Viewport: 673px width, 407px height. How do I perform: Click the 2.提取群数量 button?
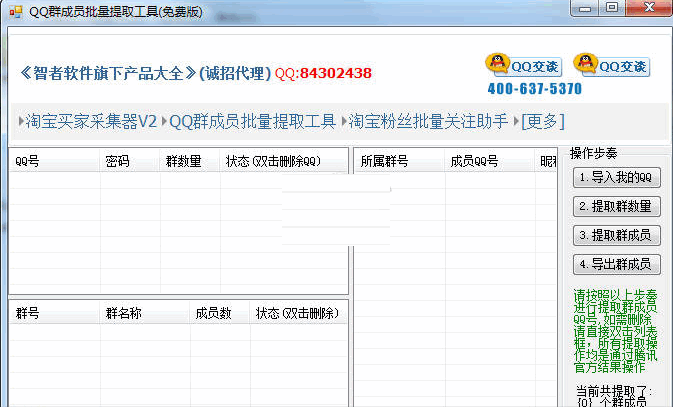pos(617,207)
